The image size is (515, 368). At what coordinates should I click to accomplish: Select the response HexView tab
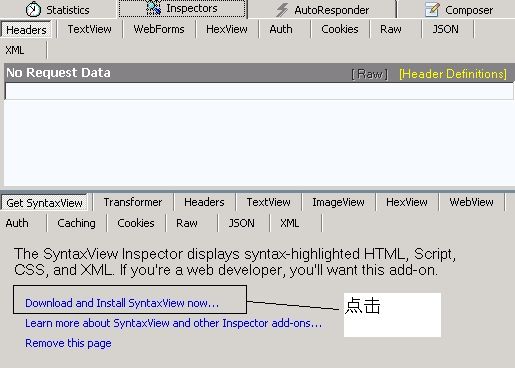point(407,202)
